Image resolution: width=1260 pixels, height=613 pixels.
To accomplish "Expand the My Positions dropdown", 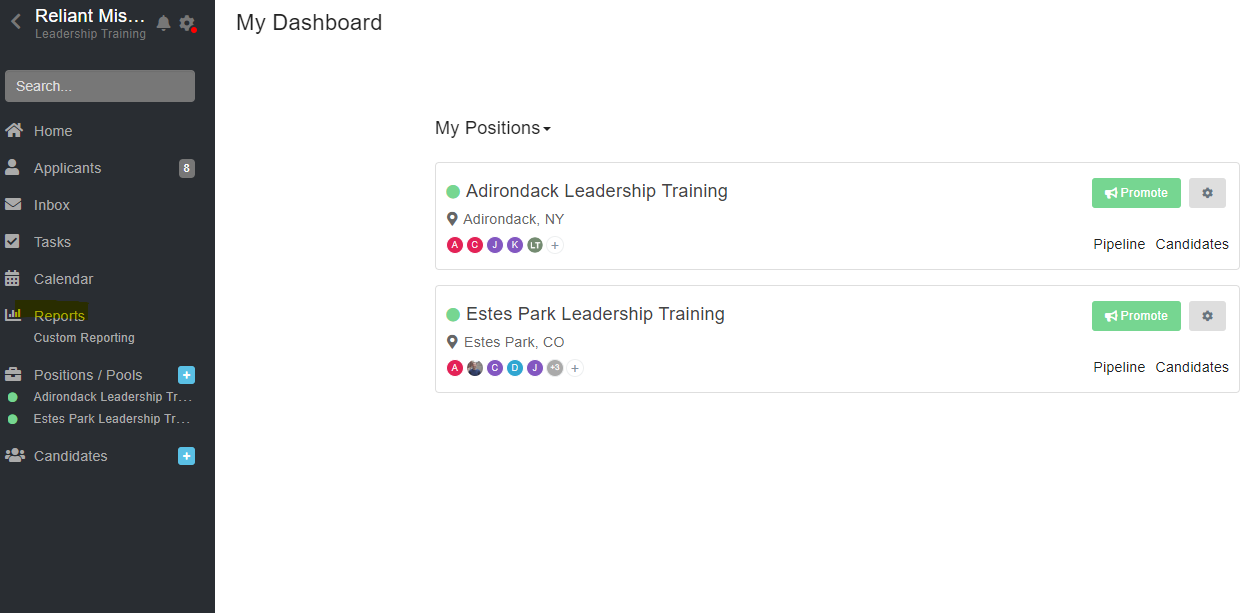I will point(493,128).
